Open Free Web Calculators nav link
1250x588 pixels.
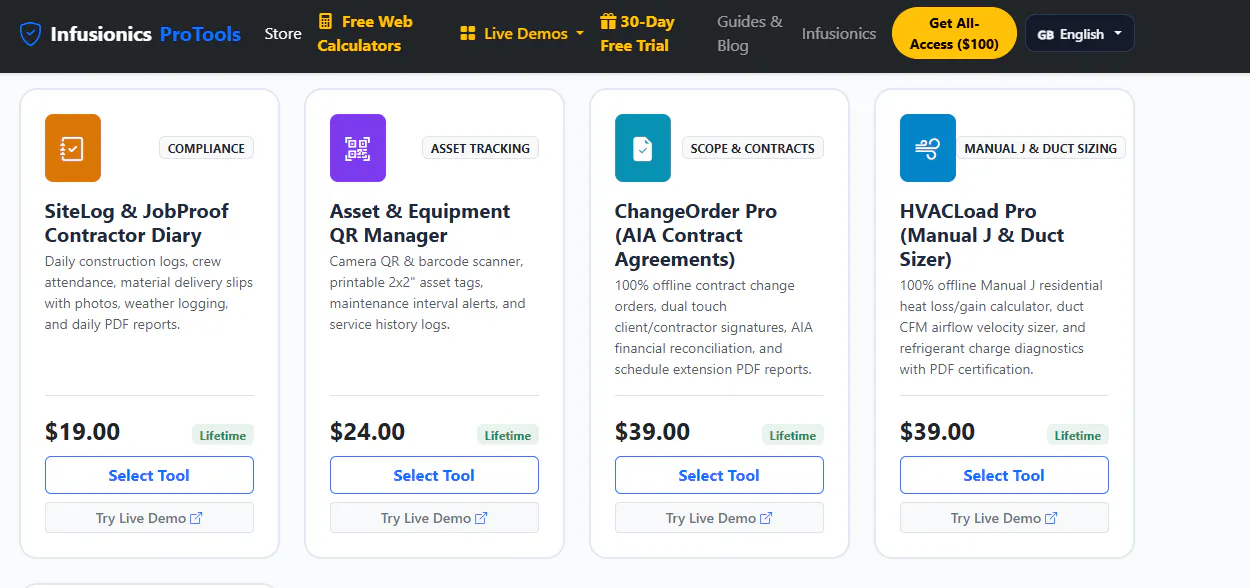point(365,34)
